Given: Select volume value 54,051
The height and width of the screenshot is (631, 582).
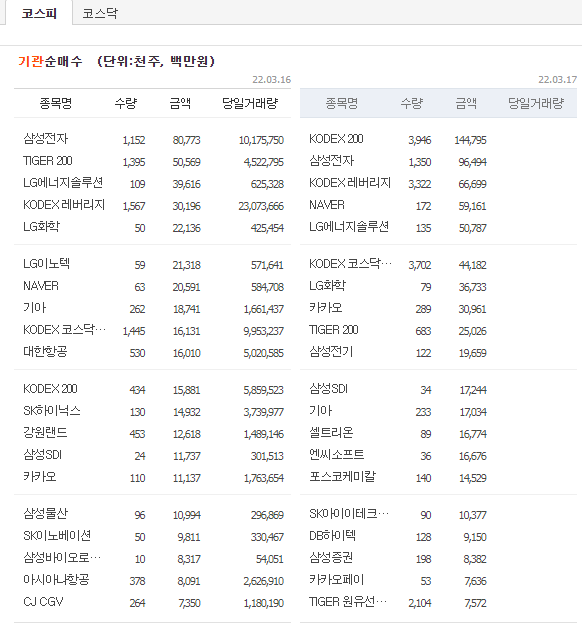Looking at the screenshot, I should coord(270,559).
